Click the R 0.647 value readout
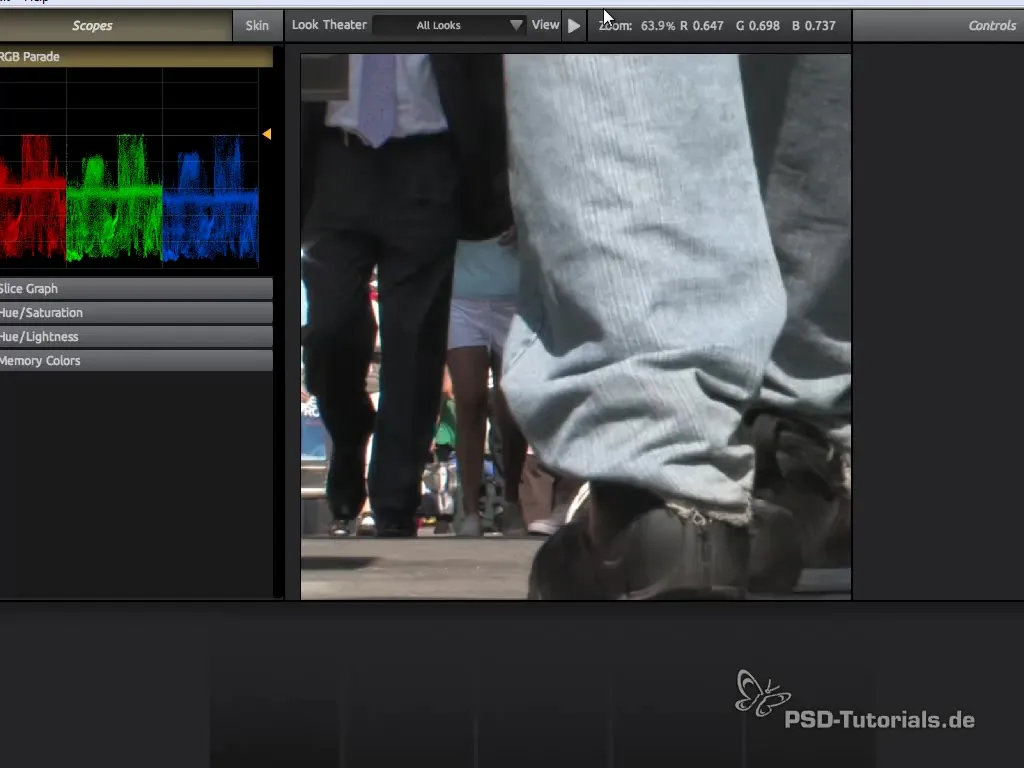This screenshot has width=1024, height=768. (x=702, y=25)
